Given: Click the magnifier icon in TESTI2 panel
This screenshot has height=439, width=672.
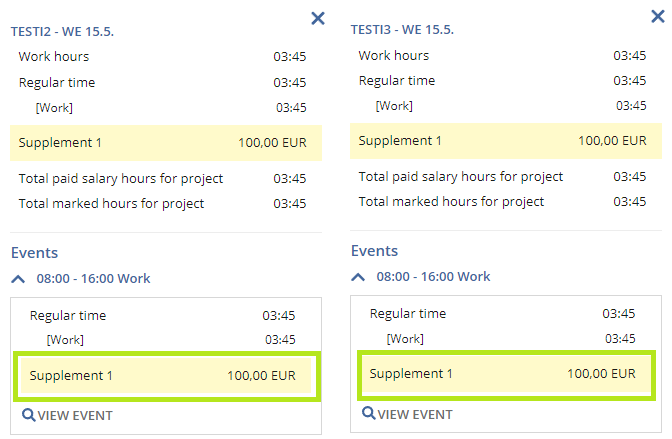Looking at the screenshot, I should coord(29,415).
